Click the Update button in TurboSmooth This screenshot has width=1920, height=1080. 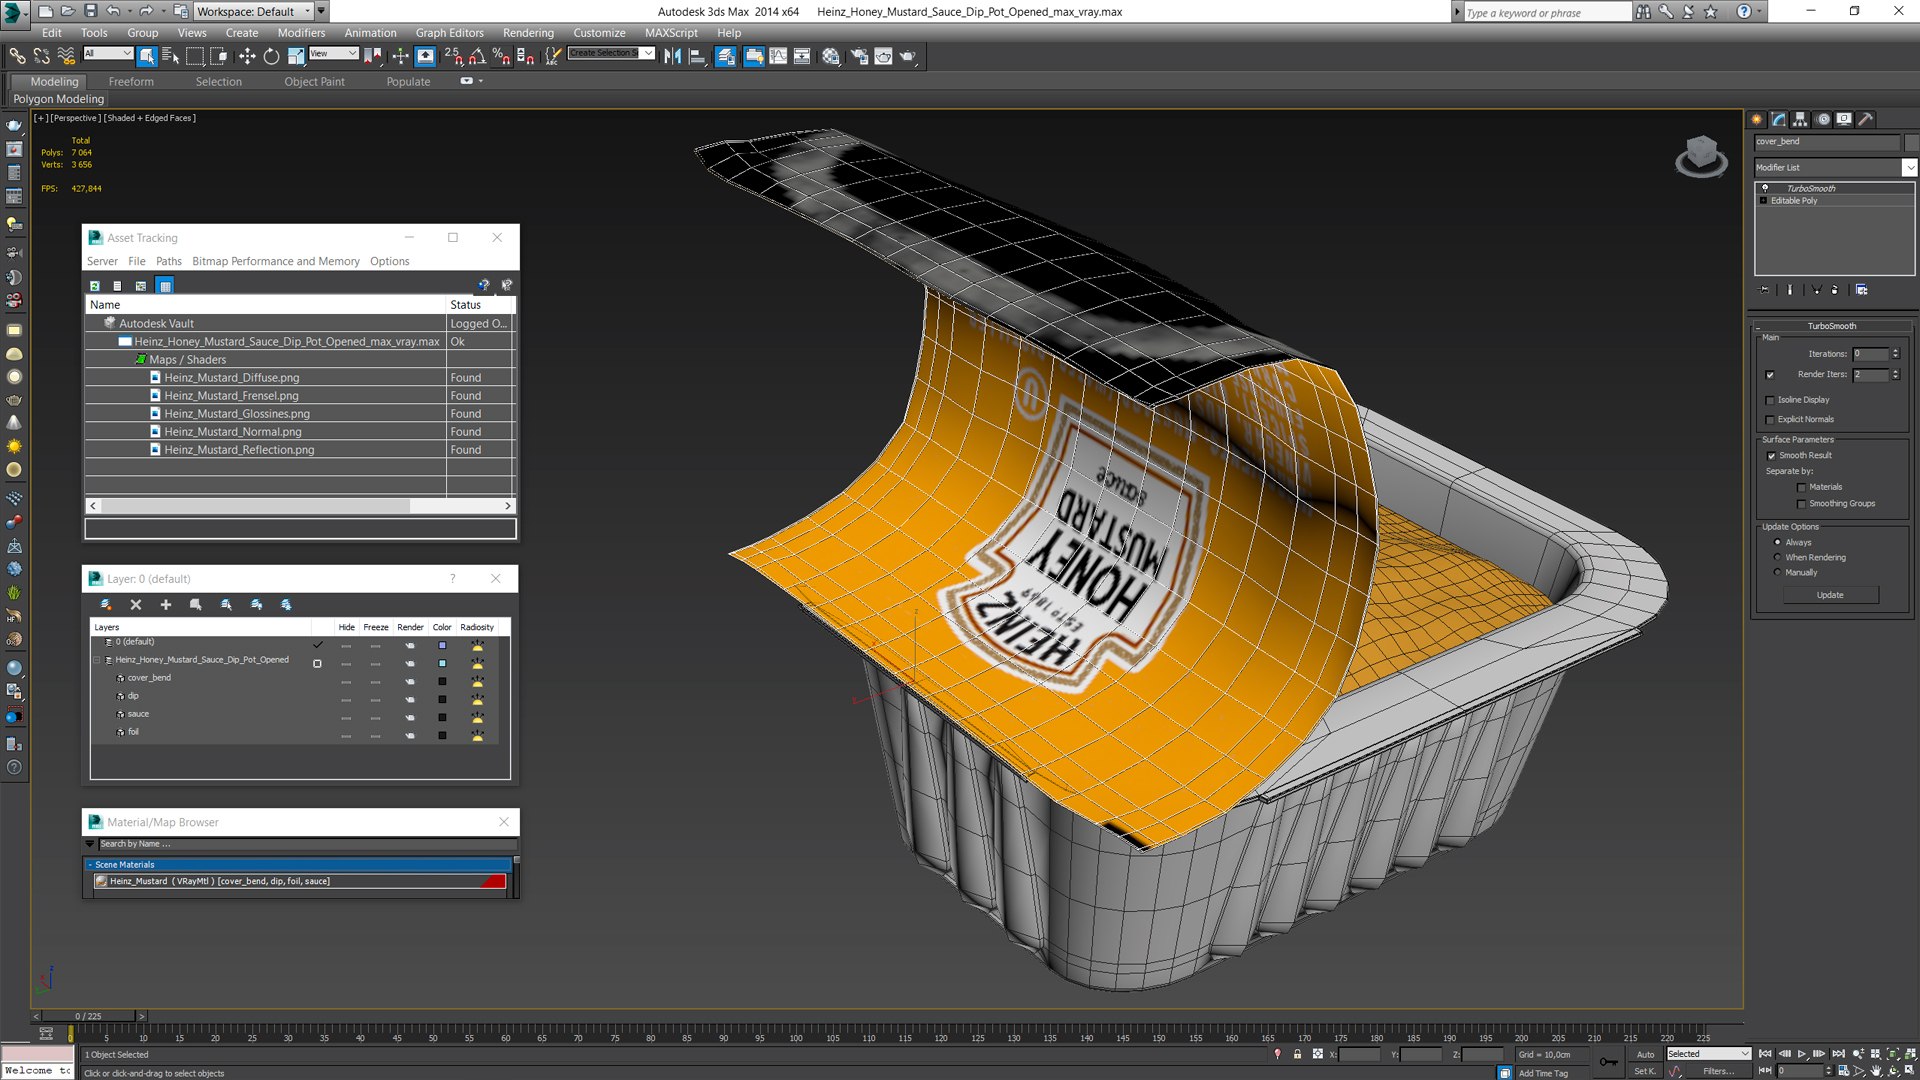[x=1829, y=595]
